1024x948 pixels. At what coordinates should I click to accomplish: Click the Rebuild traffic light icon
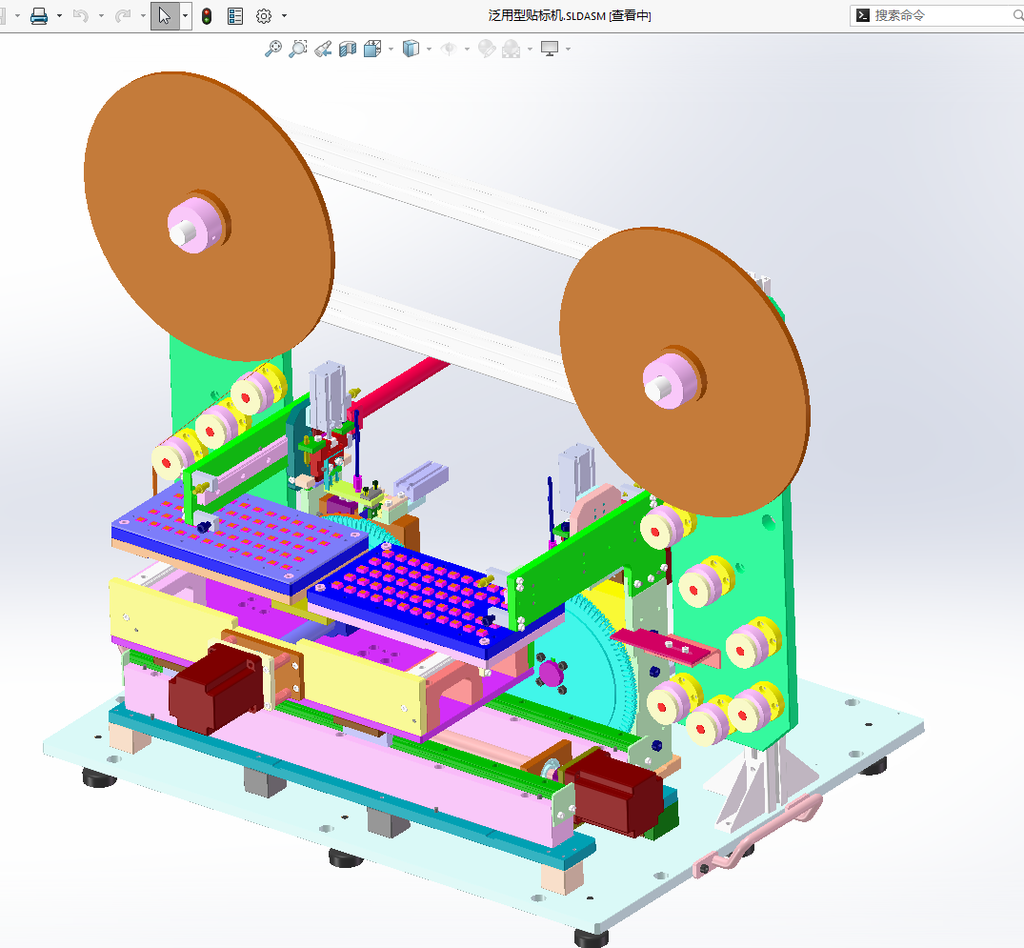click(206, 16)
